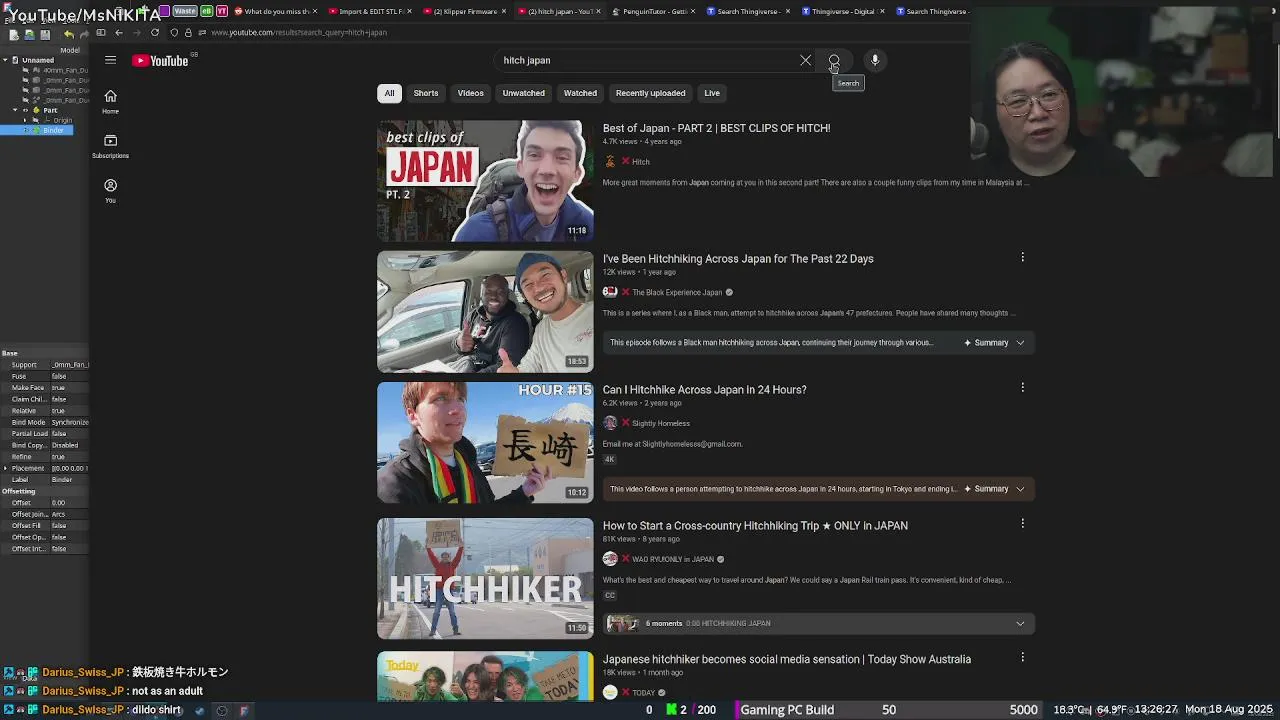The image size is (1280, 720).
Task: Click WAO RYU!ONLY in JAPAN channel avatar
Action: [610, 559]
